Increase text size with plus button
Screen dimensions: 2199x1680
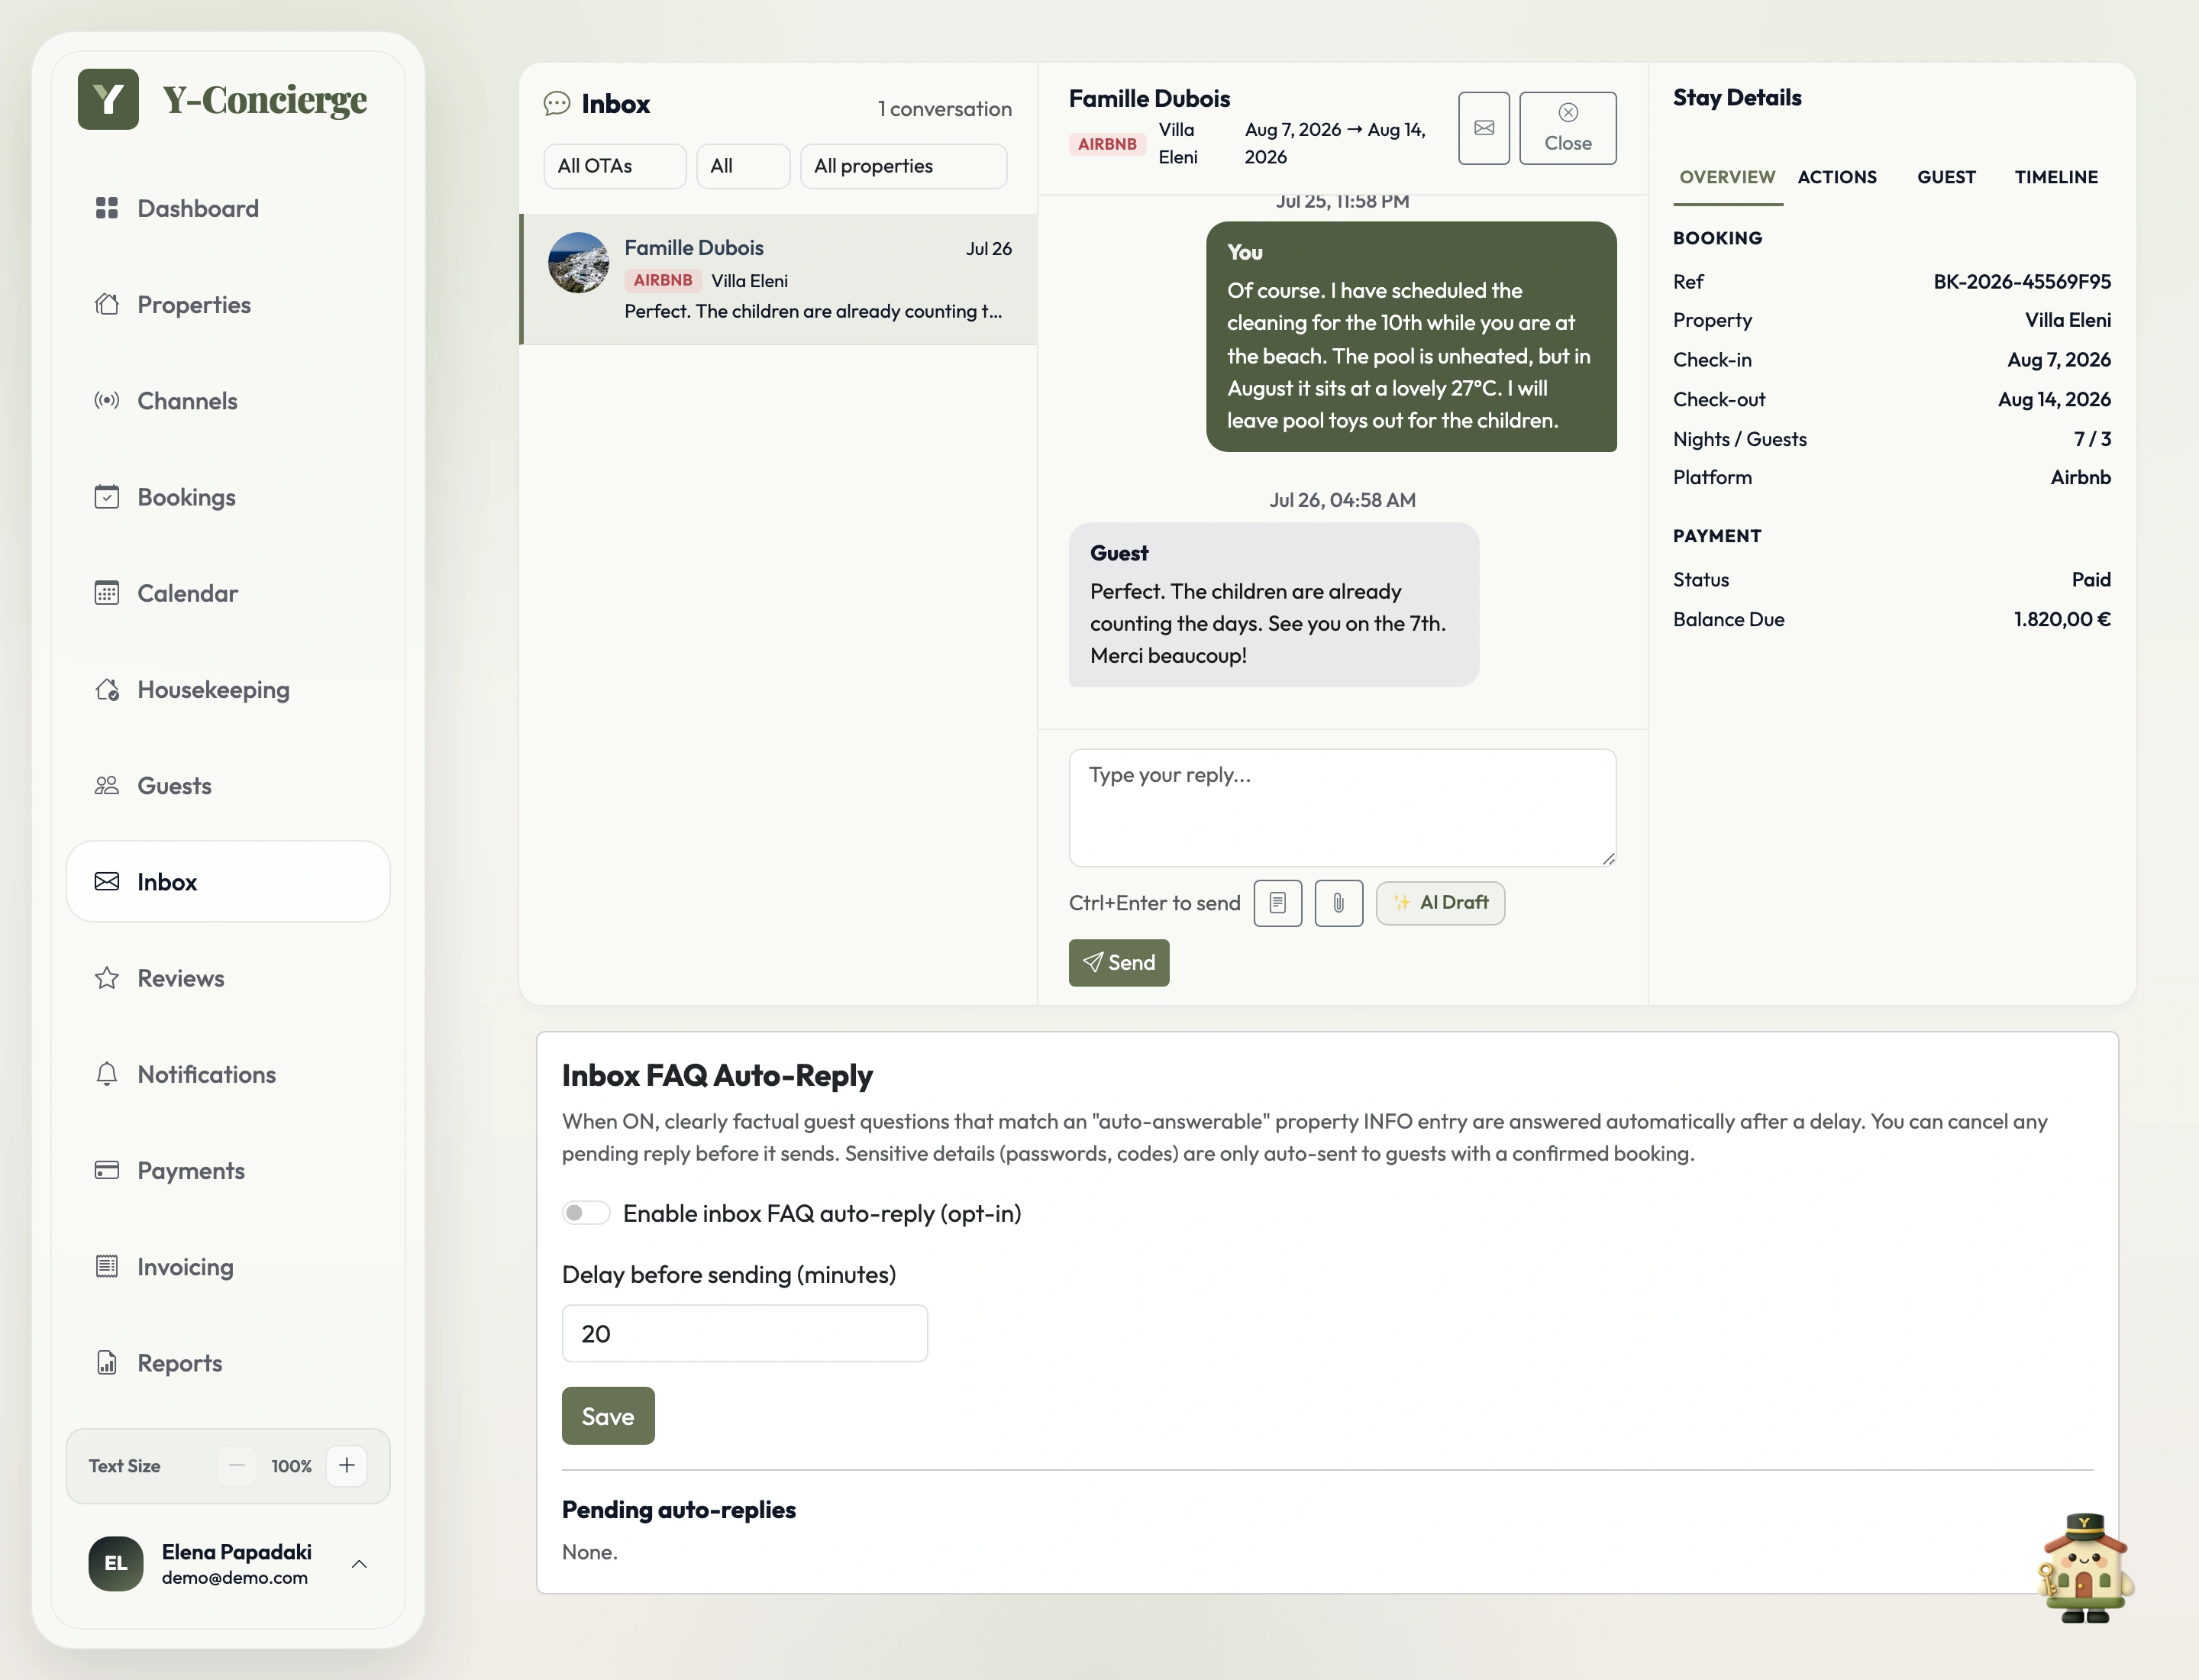coord(347,1465)
